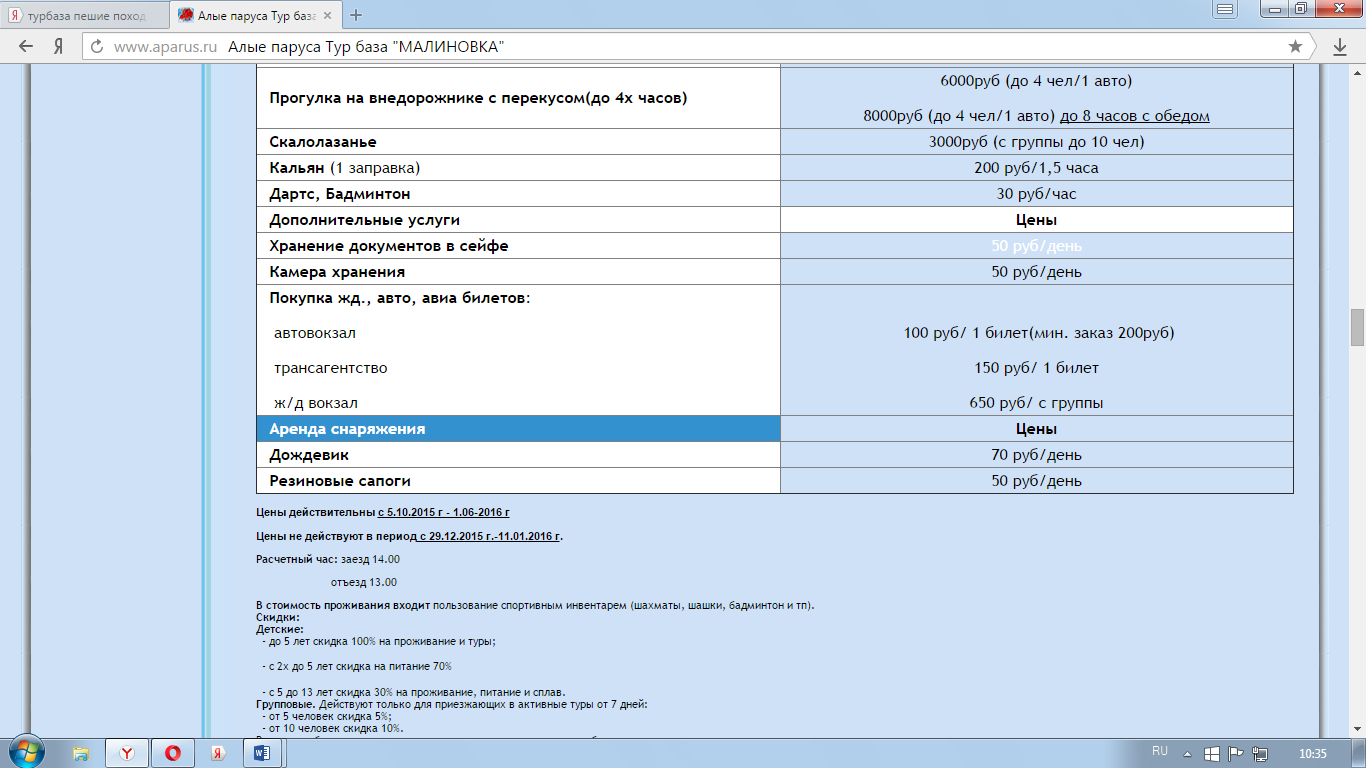Click the 'Дополнительные услуги' heading
Image resolution: width=1366 pixels, height=768 pixels.
coord(365,220)
